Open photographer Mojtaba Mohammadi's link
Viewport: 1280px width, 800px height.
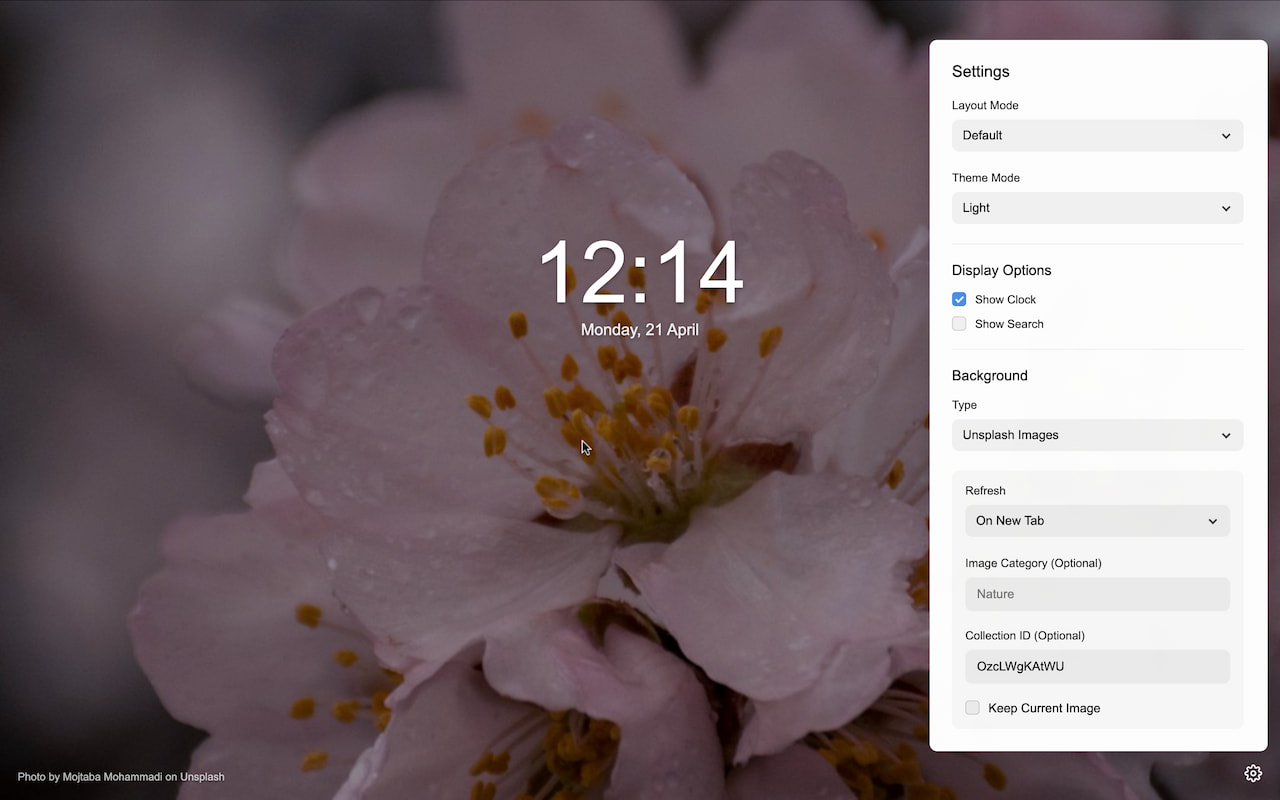click(x=112, y=777)
